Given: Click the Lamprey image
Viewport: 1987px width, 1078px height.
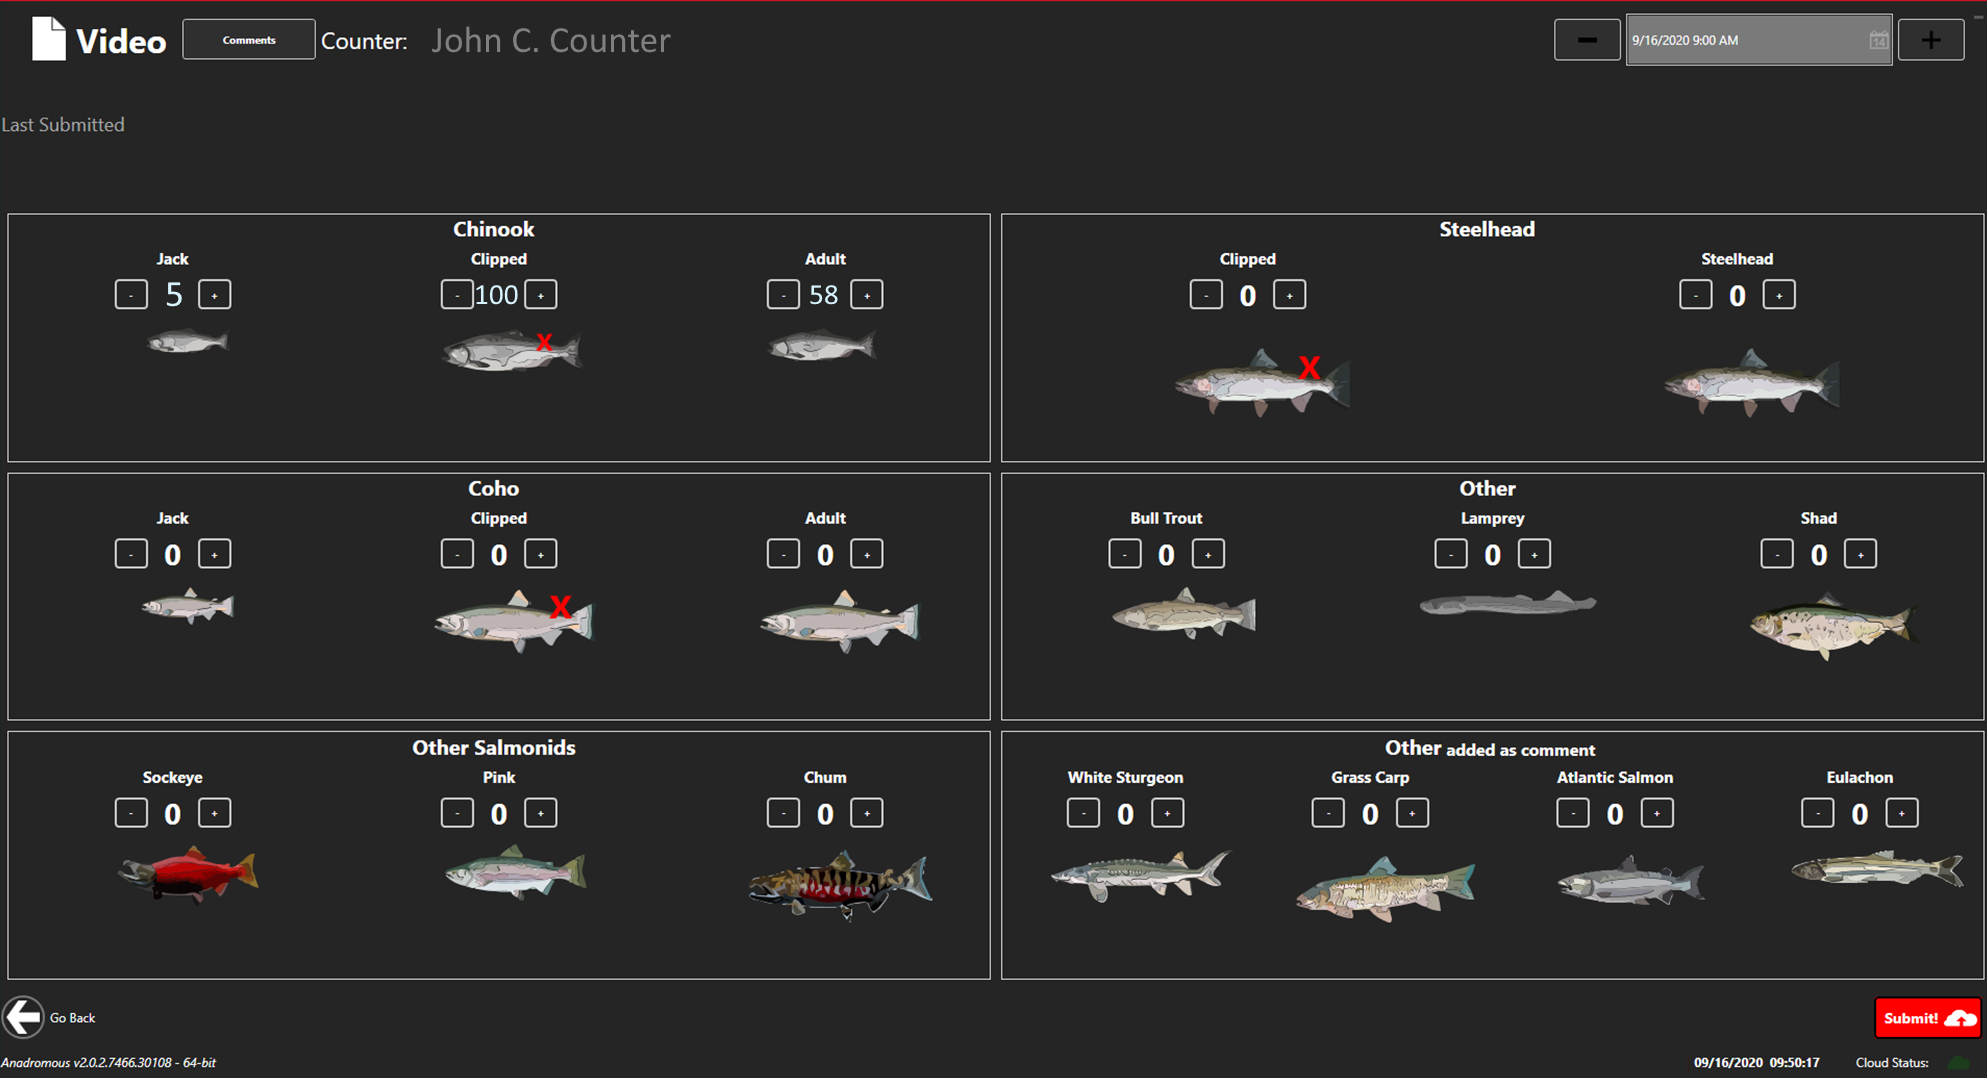Looking at the screenshot, I should click(x=1508, y=604).
